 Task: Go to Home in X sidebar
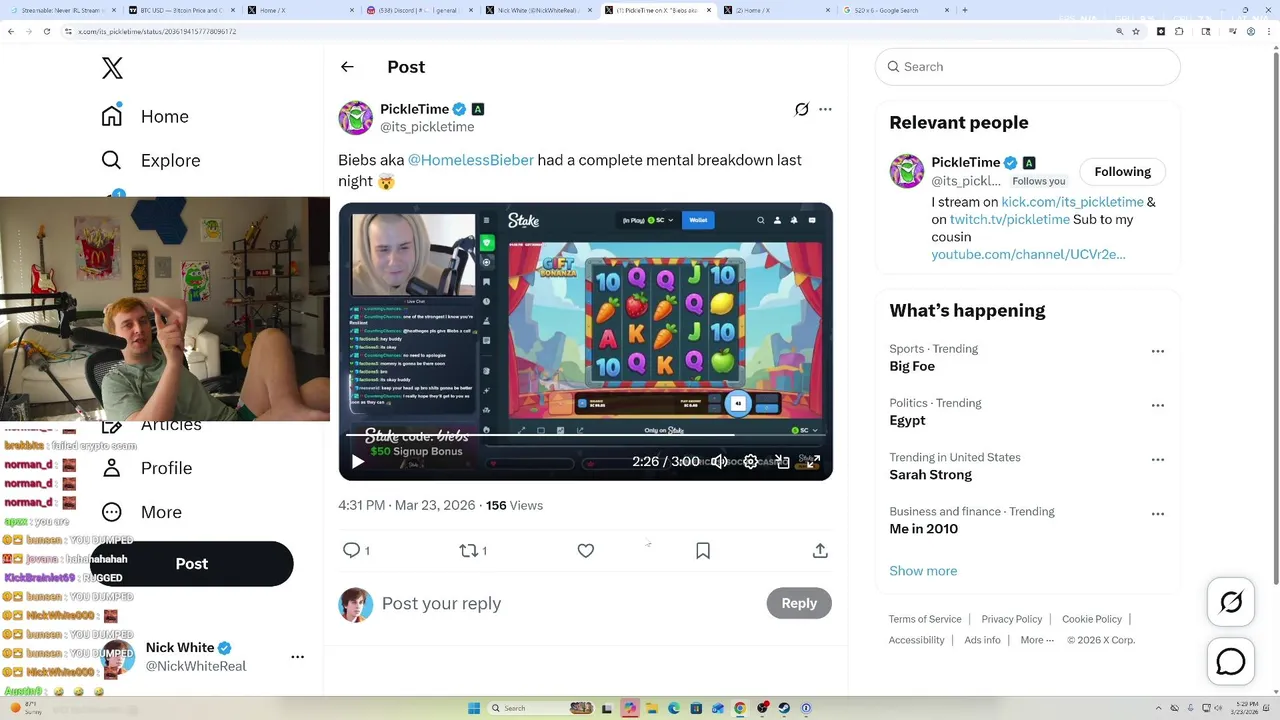(x=145, y=116)
